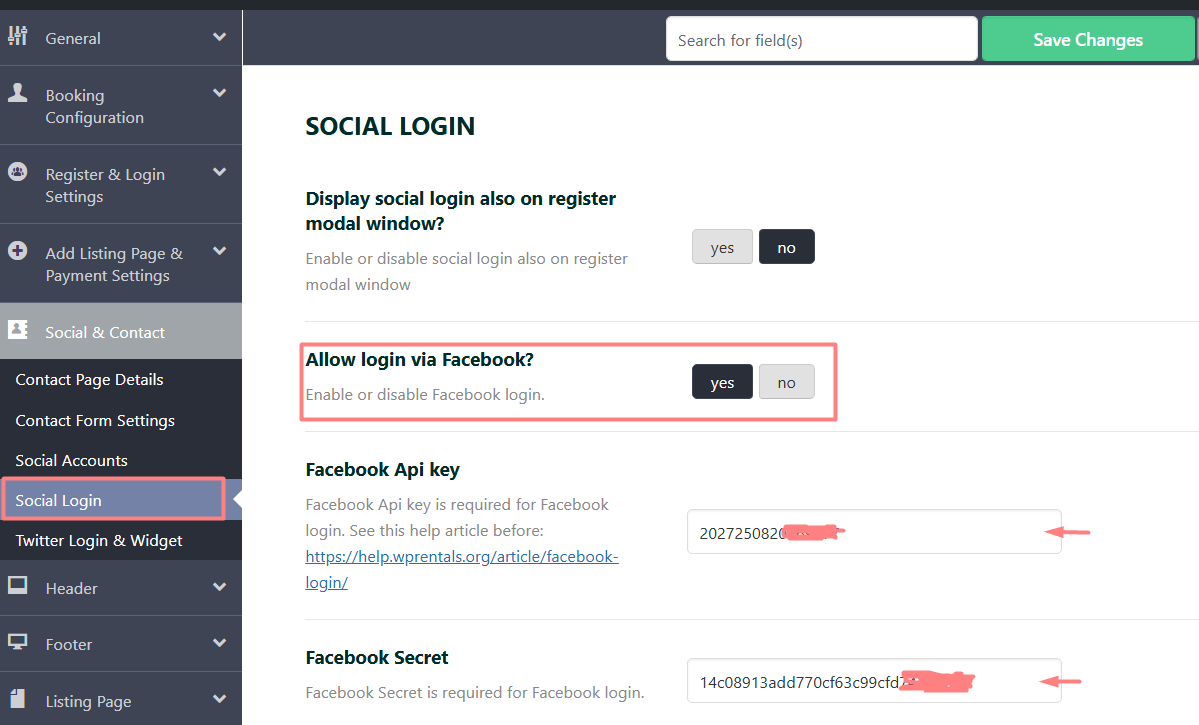Select the Social Login submenu item
This screenshot has height=725, width=1199.
(x=121, y=500)
